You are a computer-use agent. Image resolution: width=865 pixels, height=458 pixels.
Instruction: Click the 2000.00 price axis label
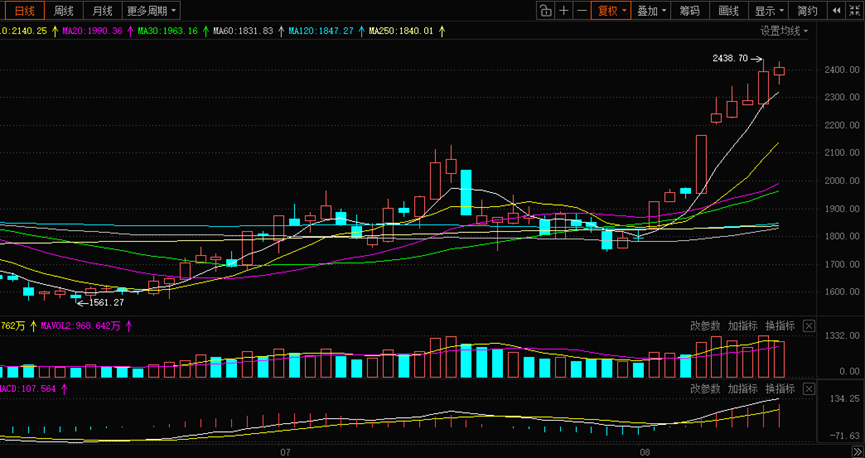[x=842, y=181]
